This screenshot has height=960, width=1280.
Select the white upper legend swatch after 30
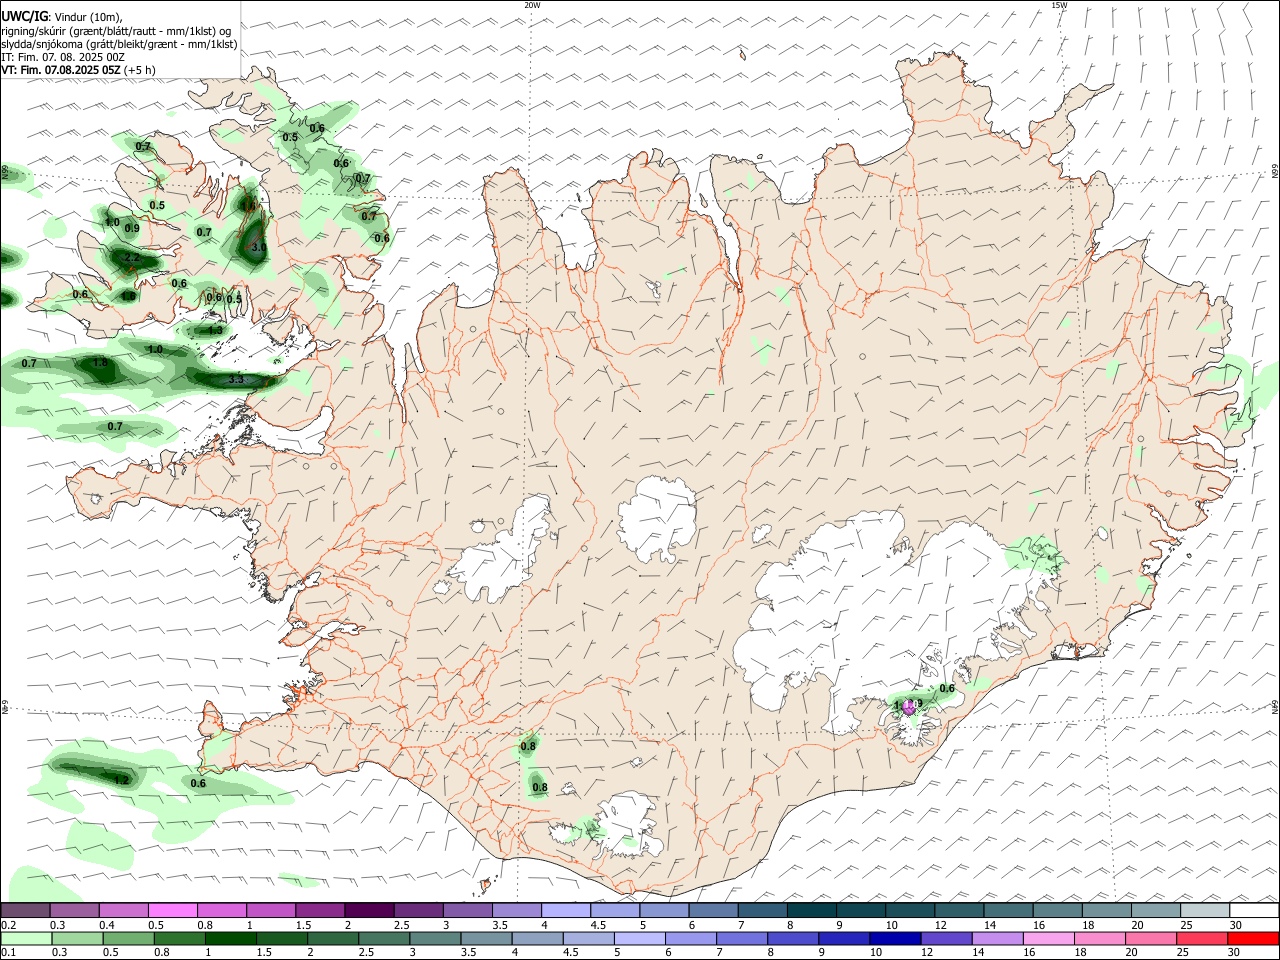pyautogui.click(x=1254, y=910)
